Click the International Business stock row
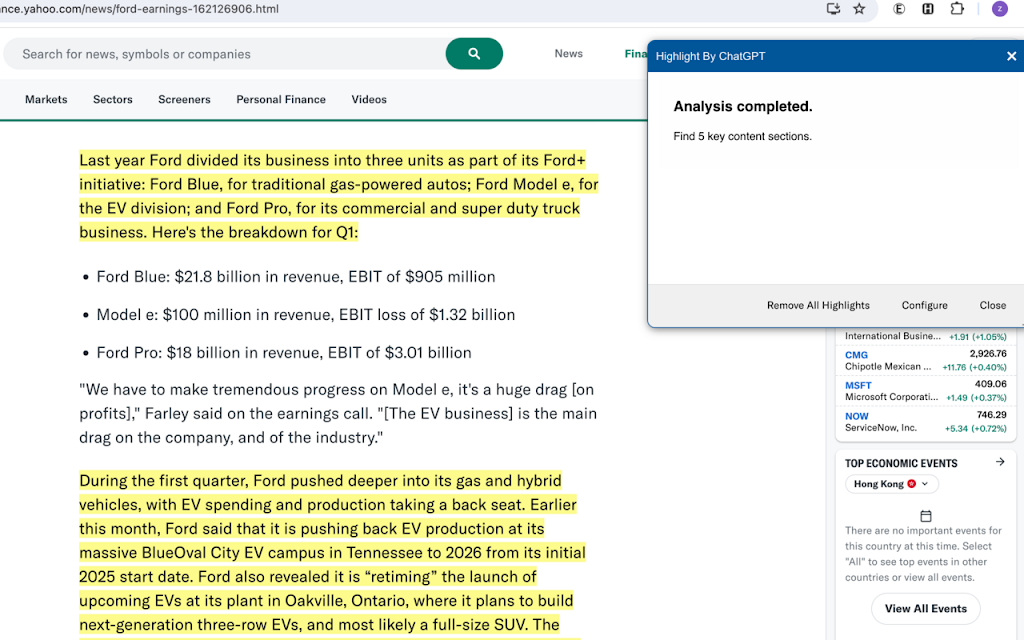 click(x=925, y=336)
